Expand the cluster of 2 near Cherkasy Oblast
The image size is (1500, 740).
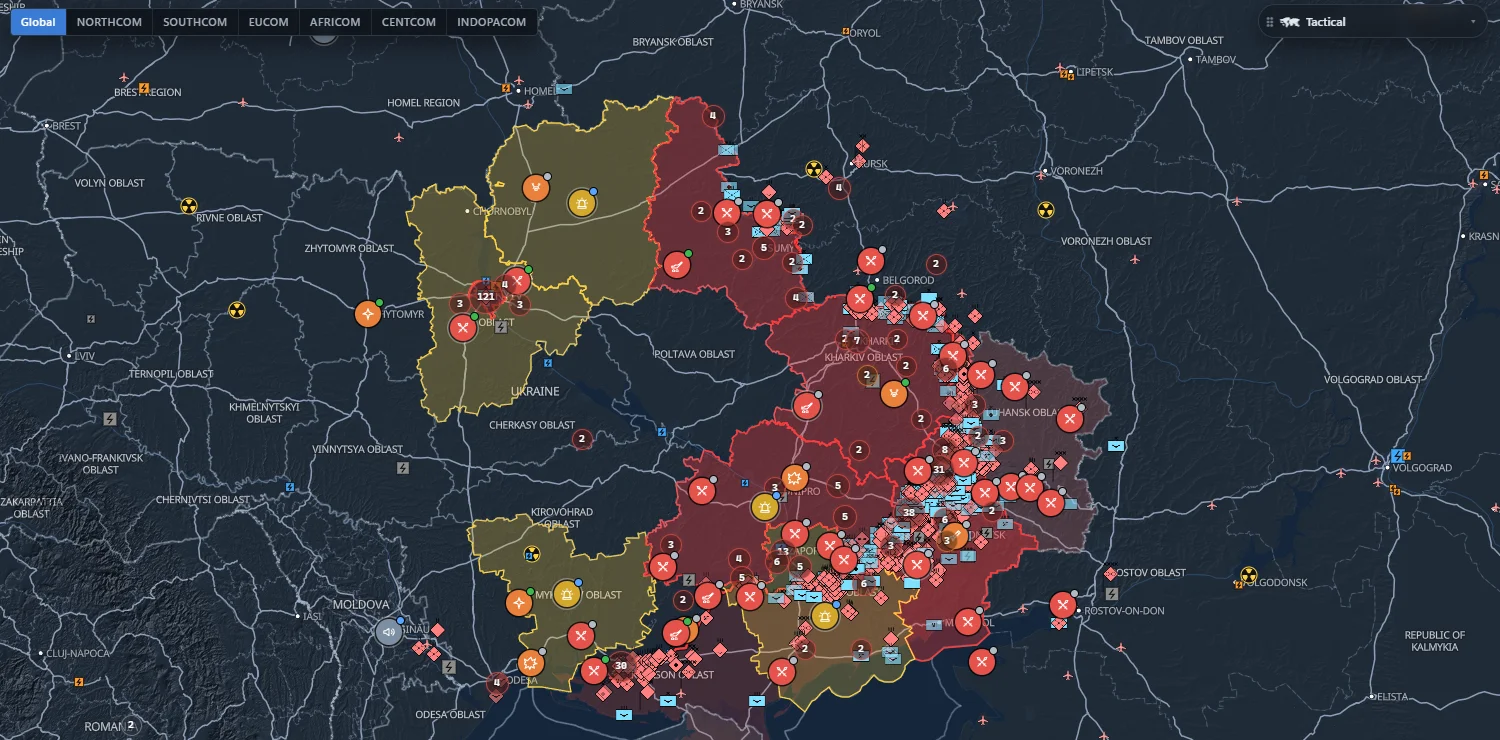coord(582,438)
